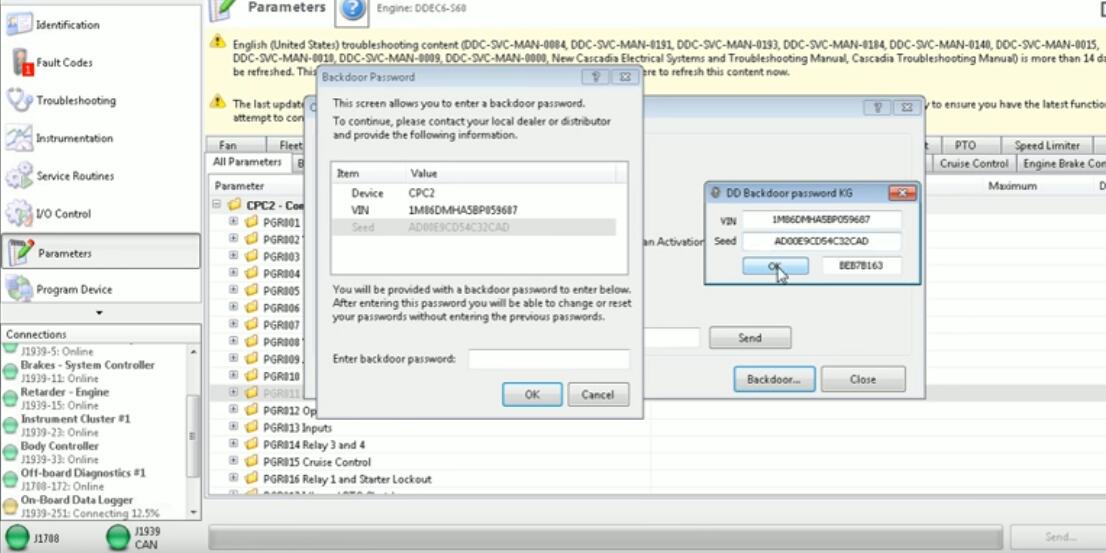Click the J1939 CAN green status indicator
The height and width of the screenshot is (553, 1106).
click(118, 537)
